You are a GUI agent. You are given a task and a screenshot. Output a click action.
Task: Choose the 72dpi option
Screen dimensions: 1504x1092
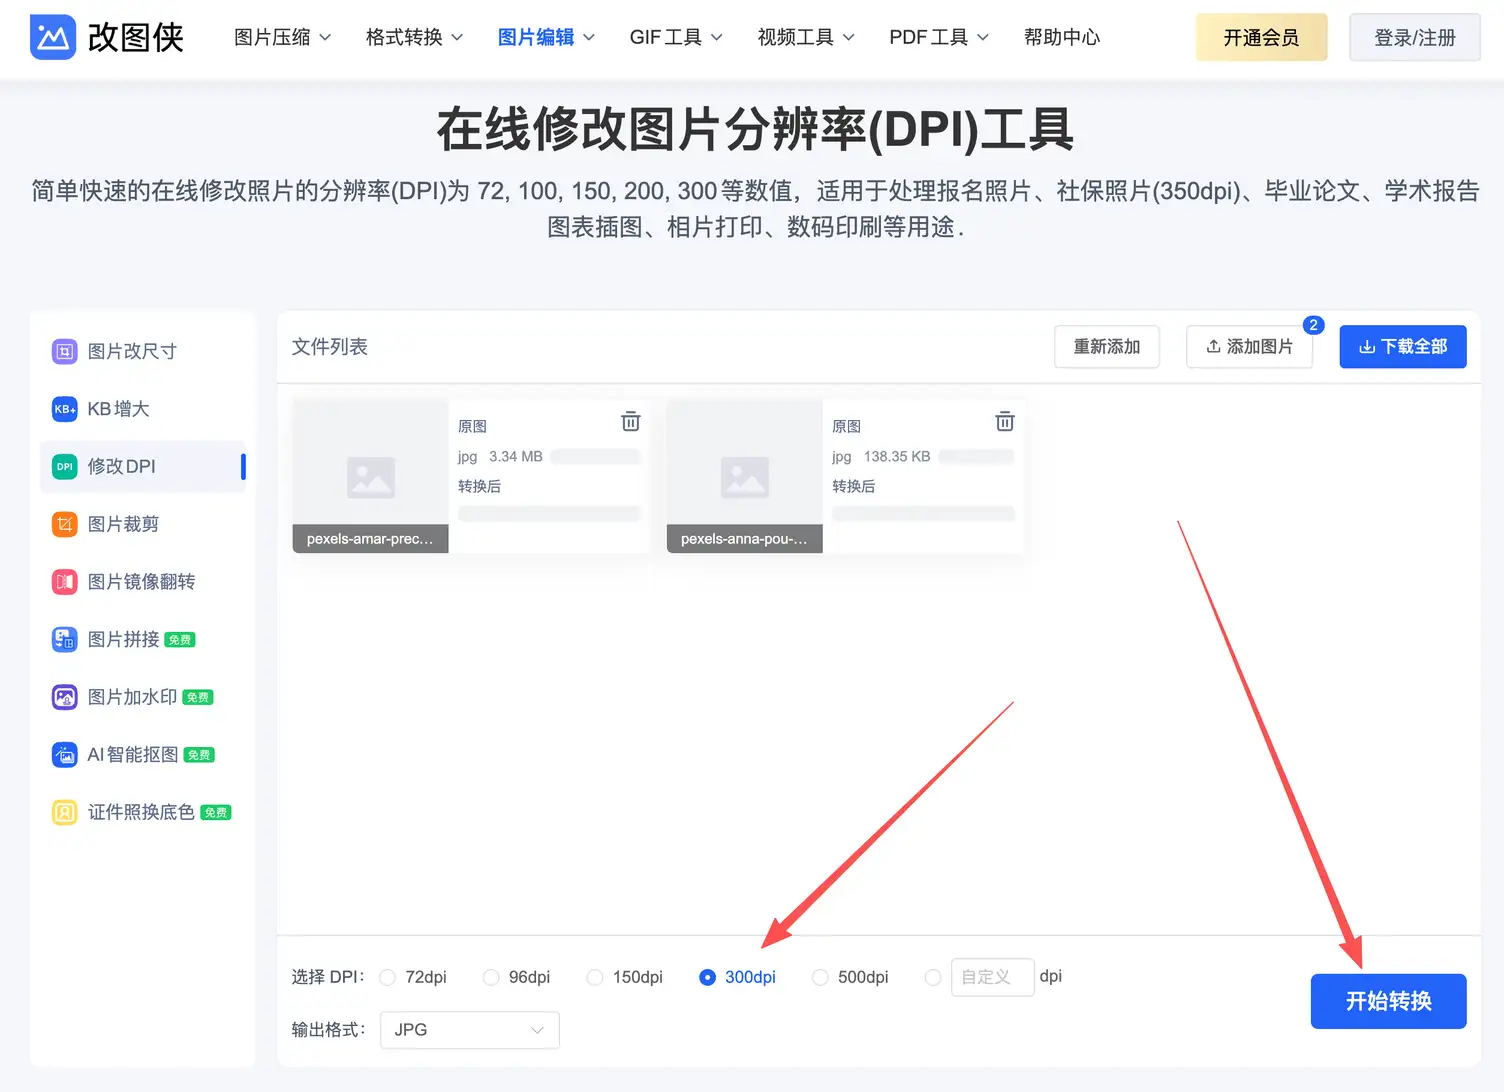click(x=388, y=977)
